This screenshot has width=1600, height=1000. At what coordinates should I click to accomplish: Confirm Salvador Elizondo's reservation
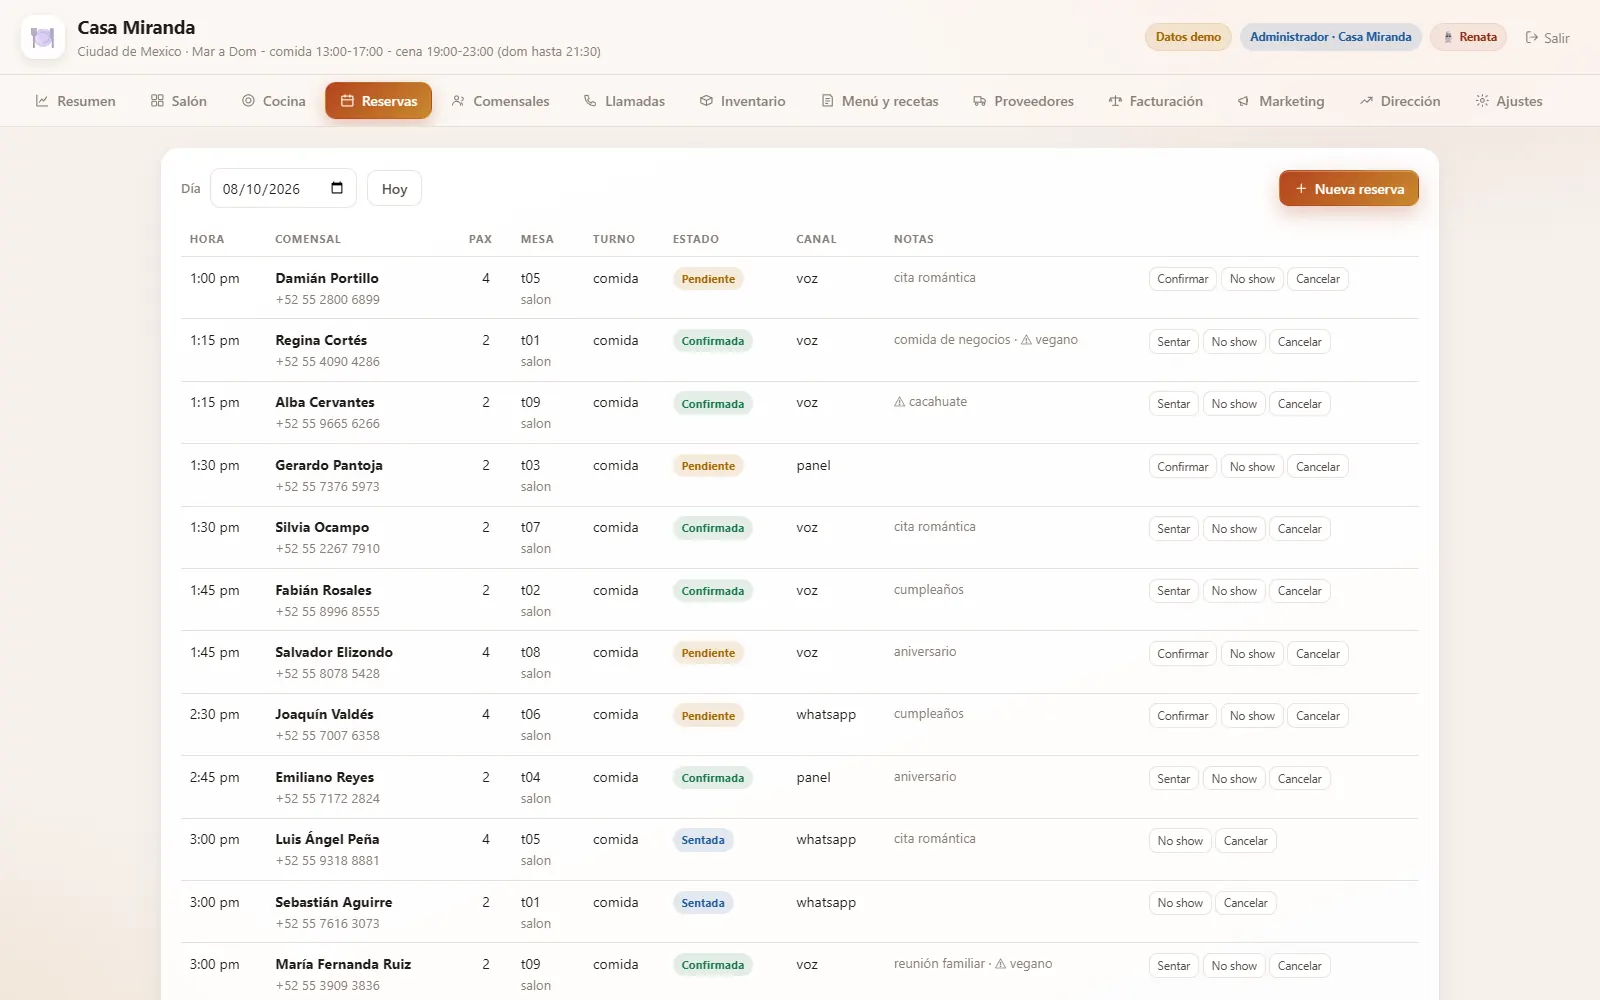[1183, 654]
